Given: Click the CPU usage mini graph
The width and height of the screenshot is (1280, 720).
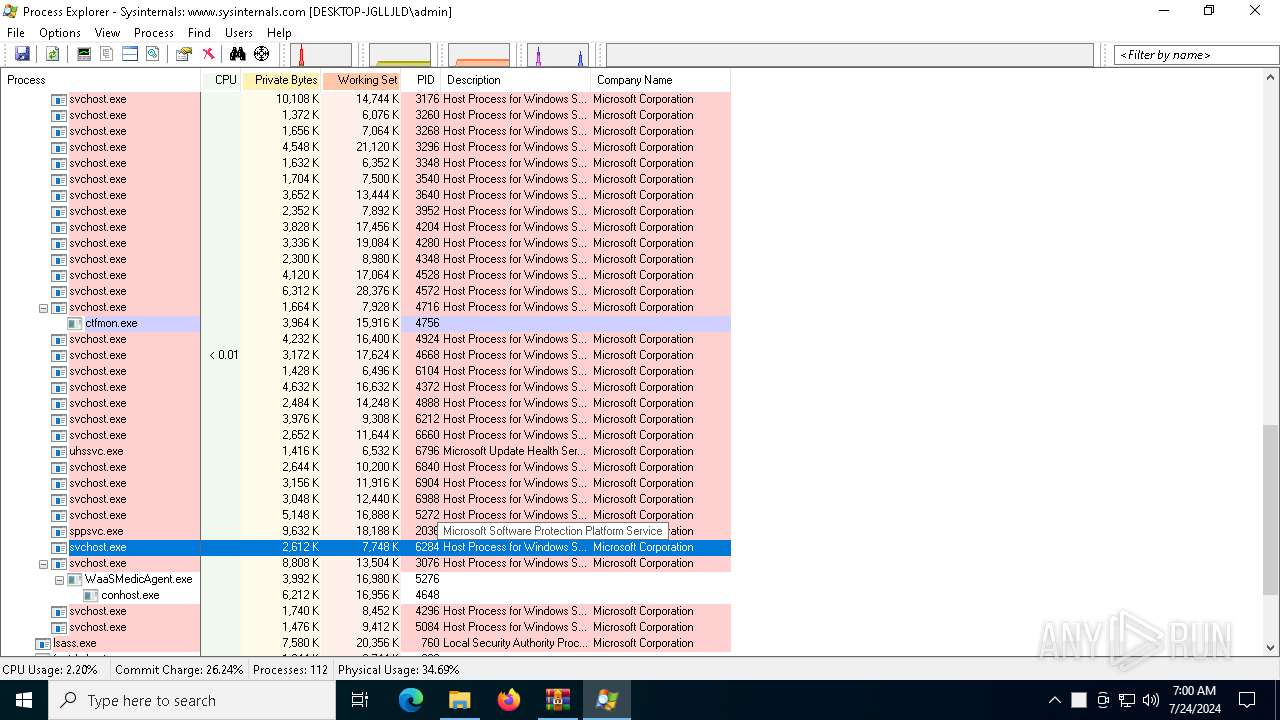Looking at the screenshot, I should [x=321, y=55].
